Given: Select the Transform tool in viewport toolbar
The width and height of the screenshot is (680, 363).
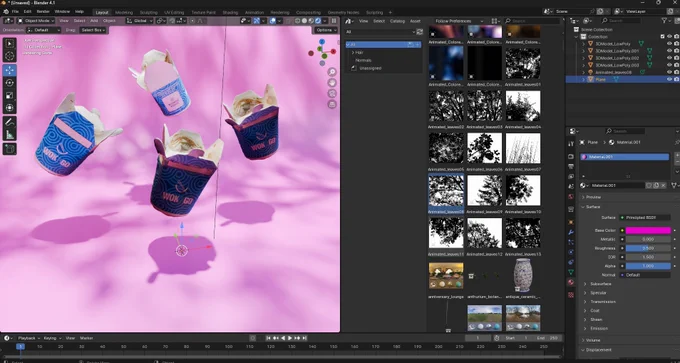Looking at the screenshot, I should (10, 108).
